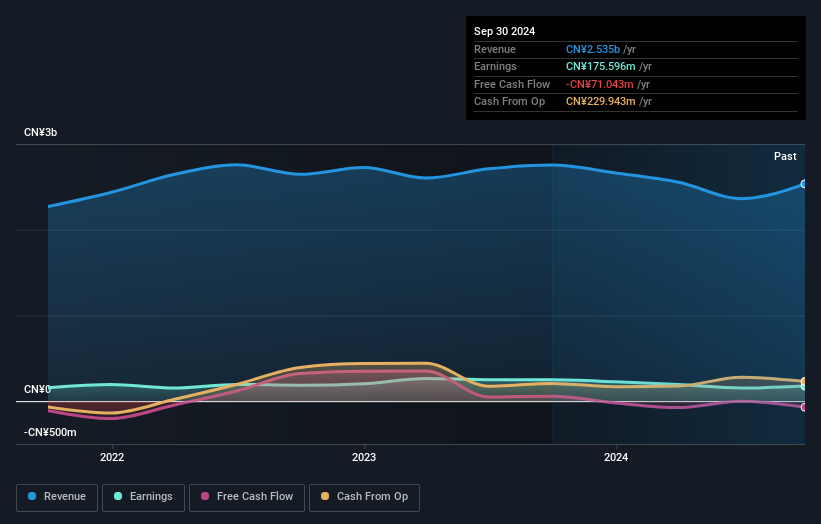The width and height of the screenshot is (821, 524).
Task: Click the -CN¥500m y-axis label
Action: [50, 432]
